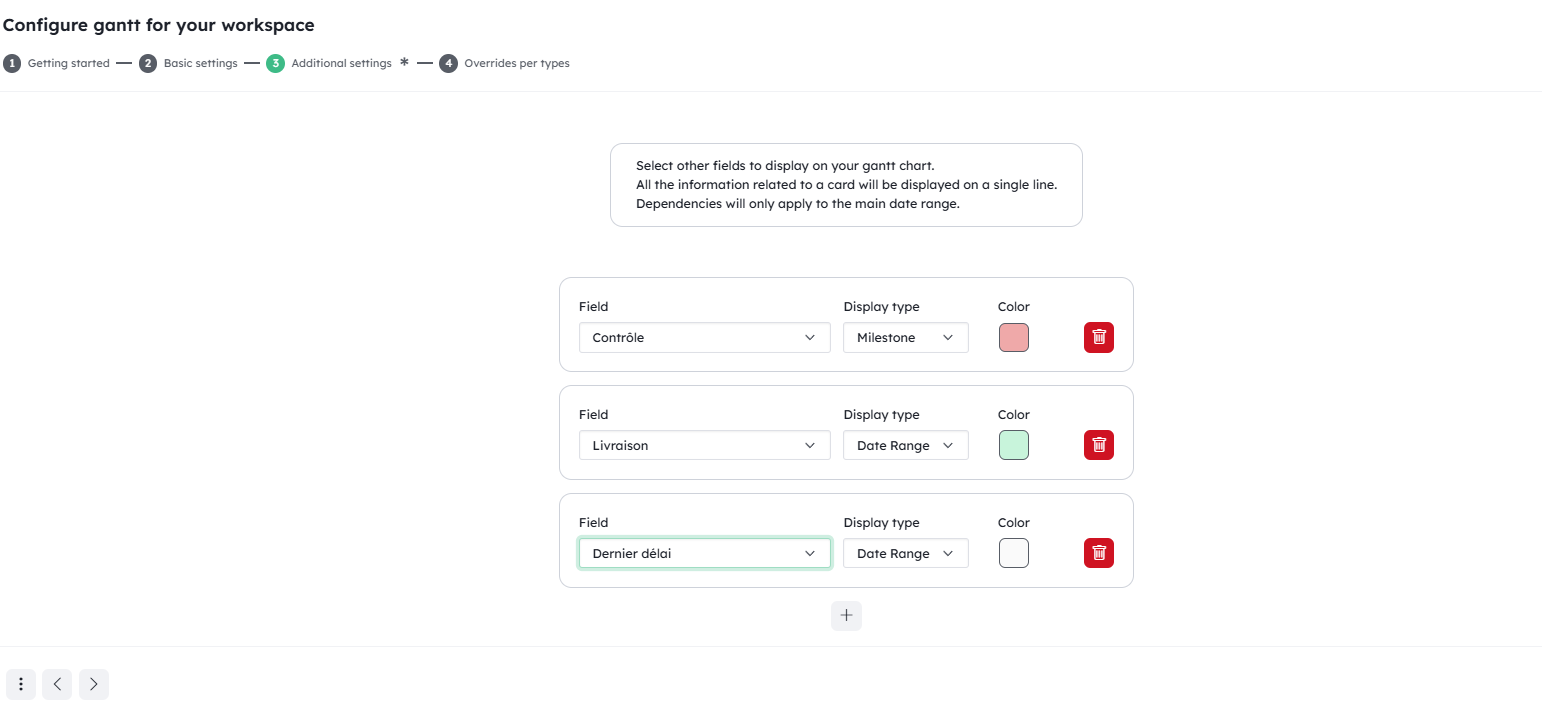1542x712 pixels.
Task: Open Livraison's Date Range display type
Action: coord(905,446)
